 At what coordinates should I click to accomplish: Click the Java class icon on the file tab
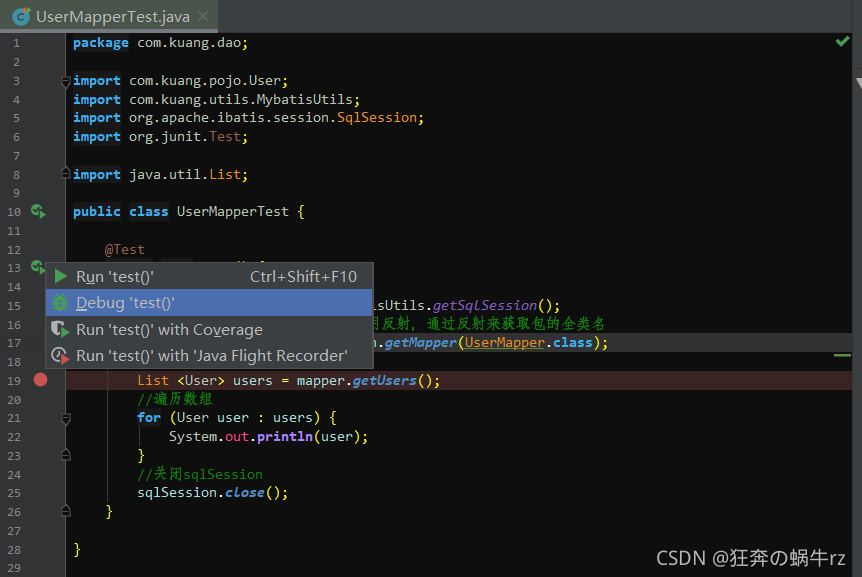[21, 16]
